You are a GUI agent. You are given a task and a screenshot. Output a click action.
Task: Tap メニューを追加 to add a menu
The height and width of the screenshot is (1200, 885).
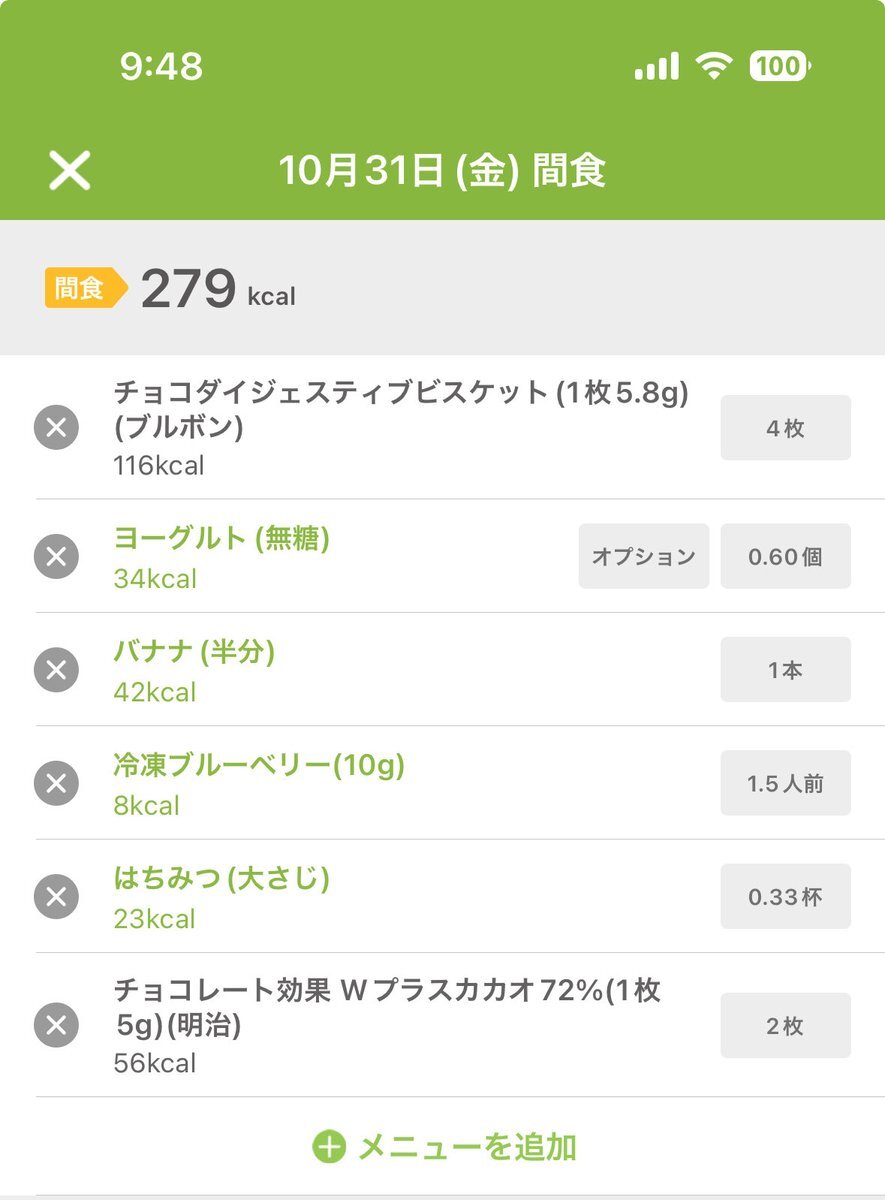click(x=466, y=1146)
